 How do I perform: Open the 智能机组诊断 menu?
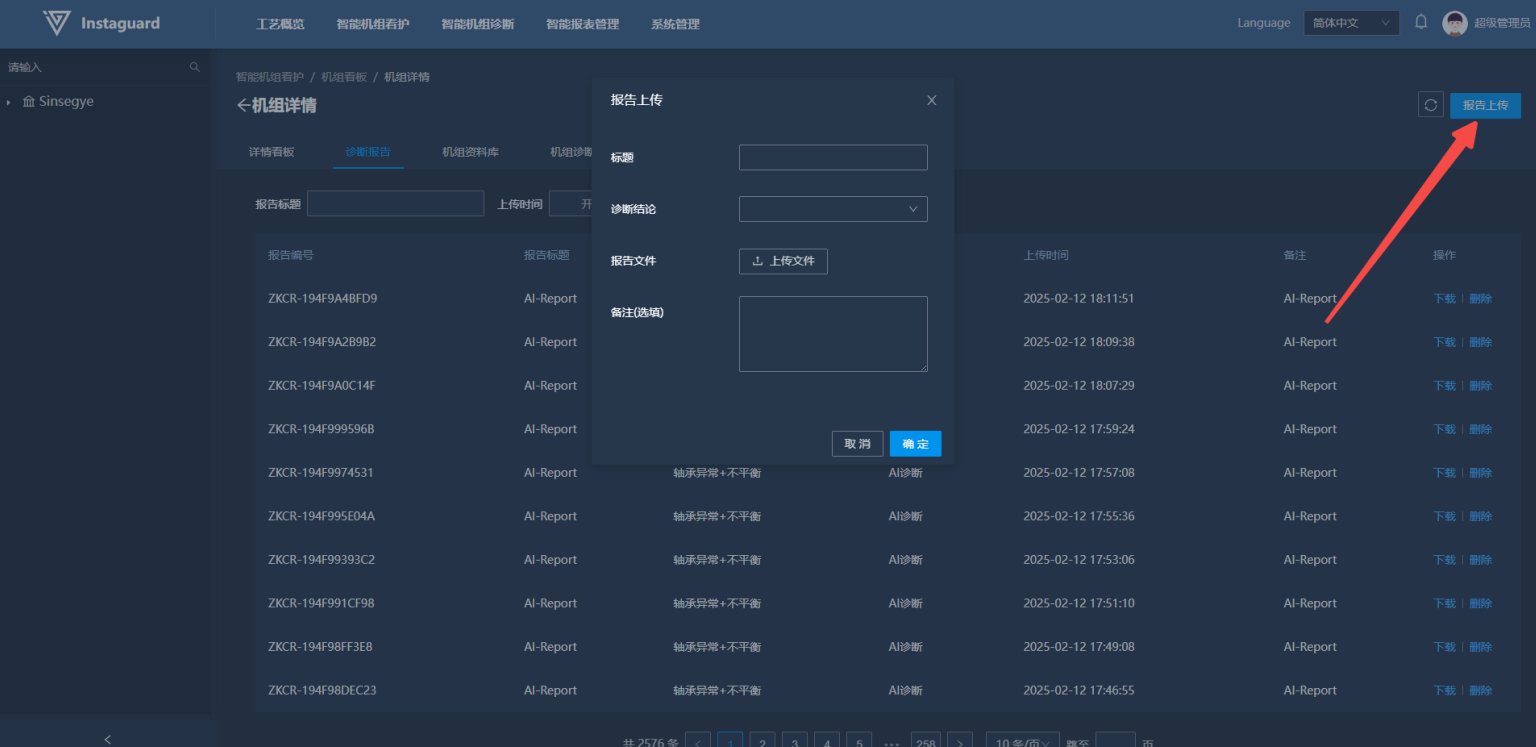(x=477, y=24)
